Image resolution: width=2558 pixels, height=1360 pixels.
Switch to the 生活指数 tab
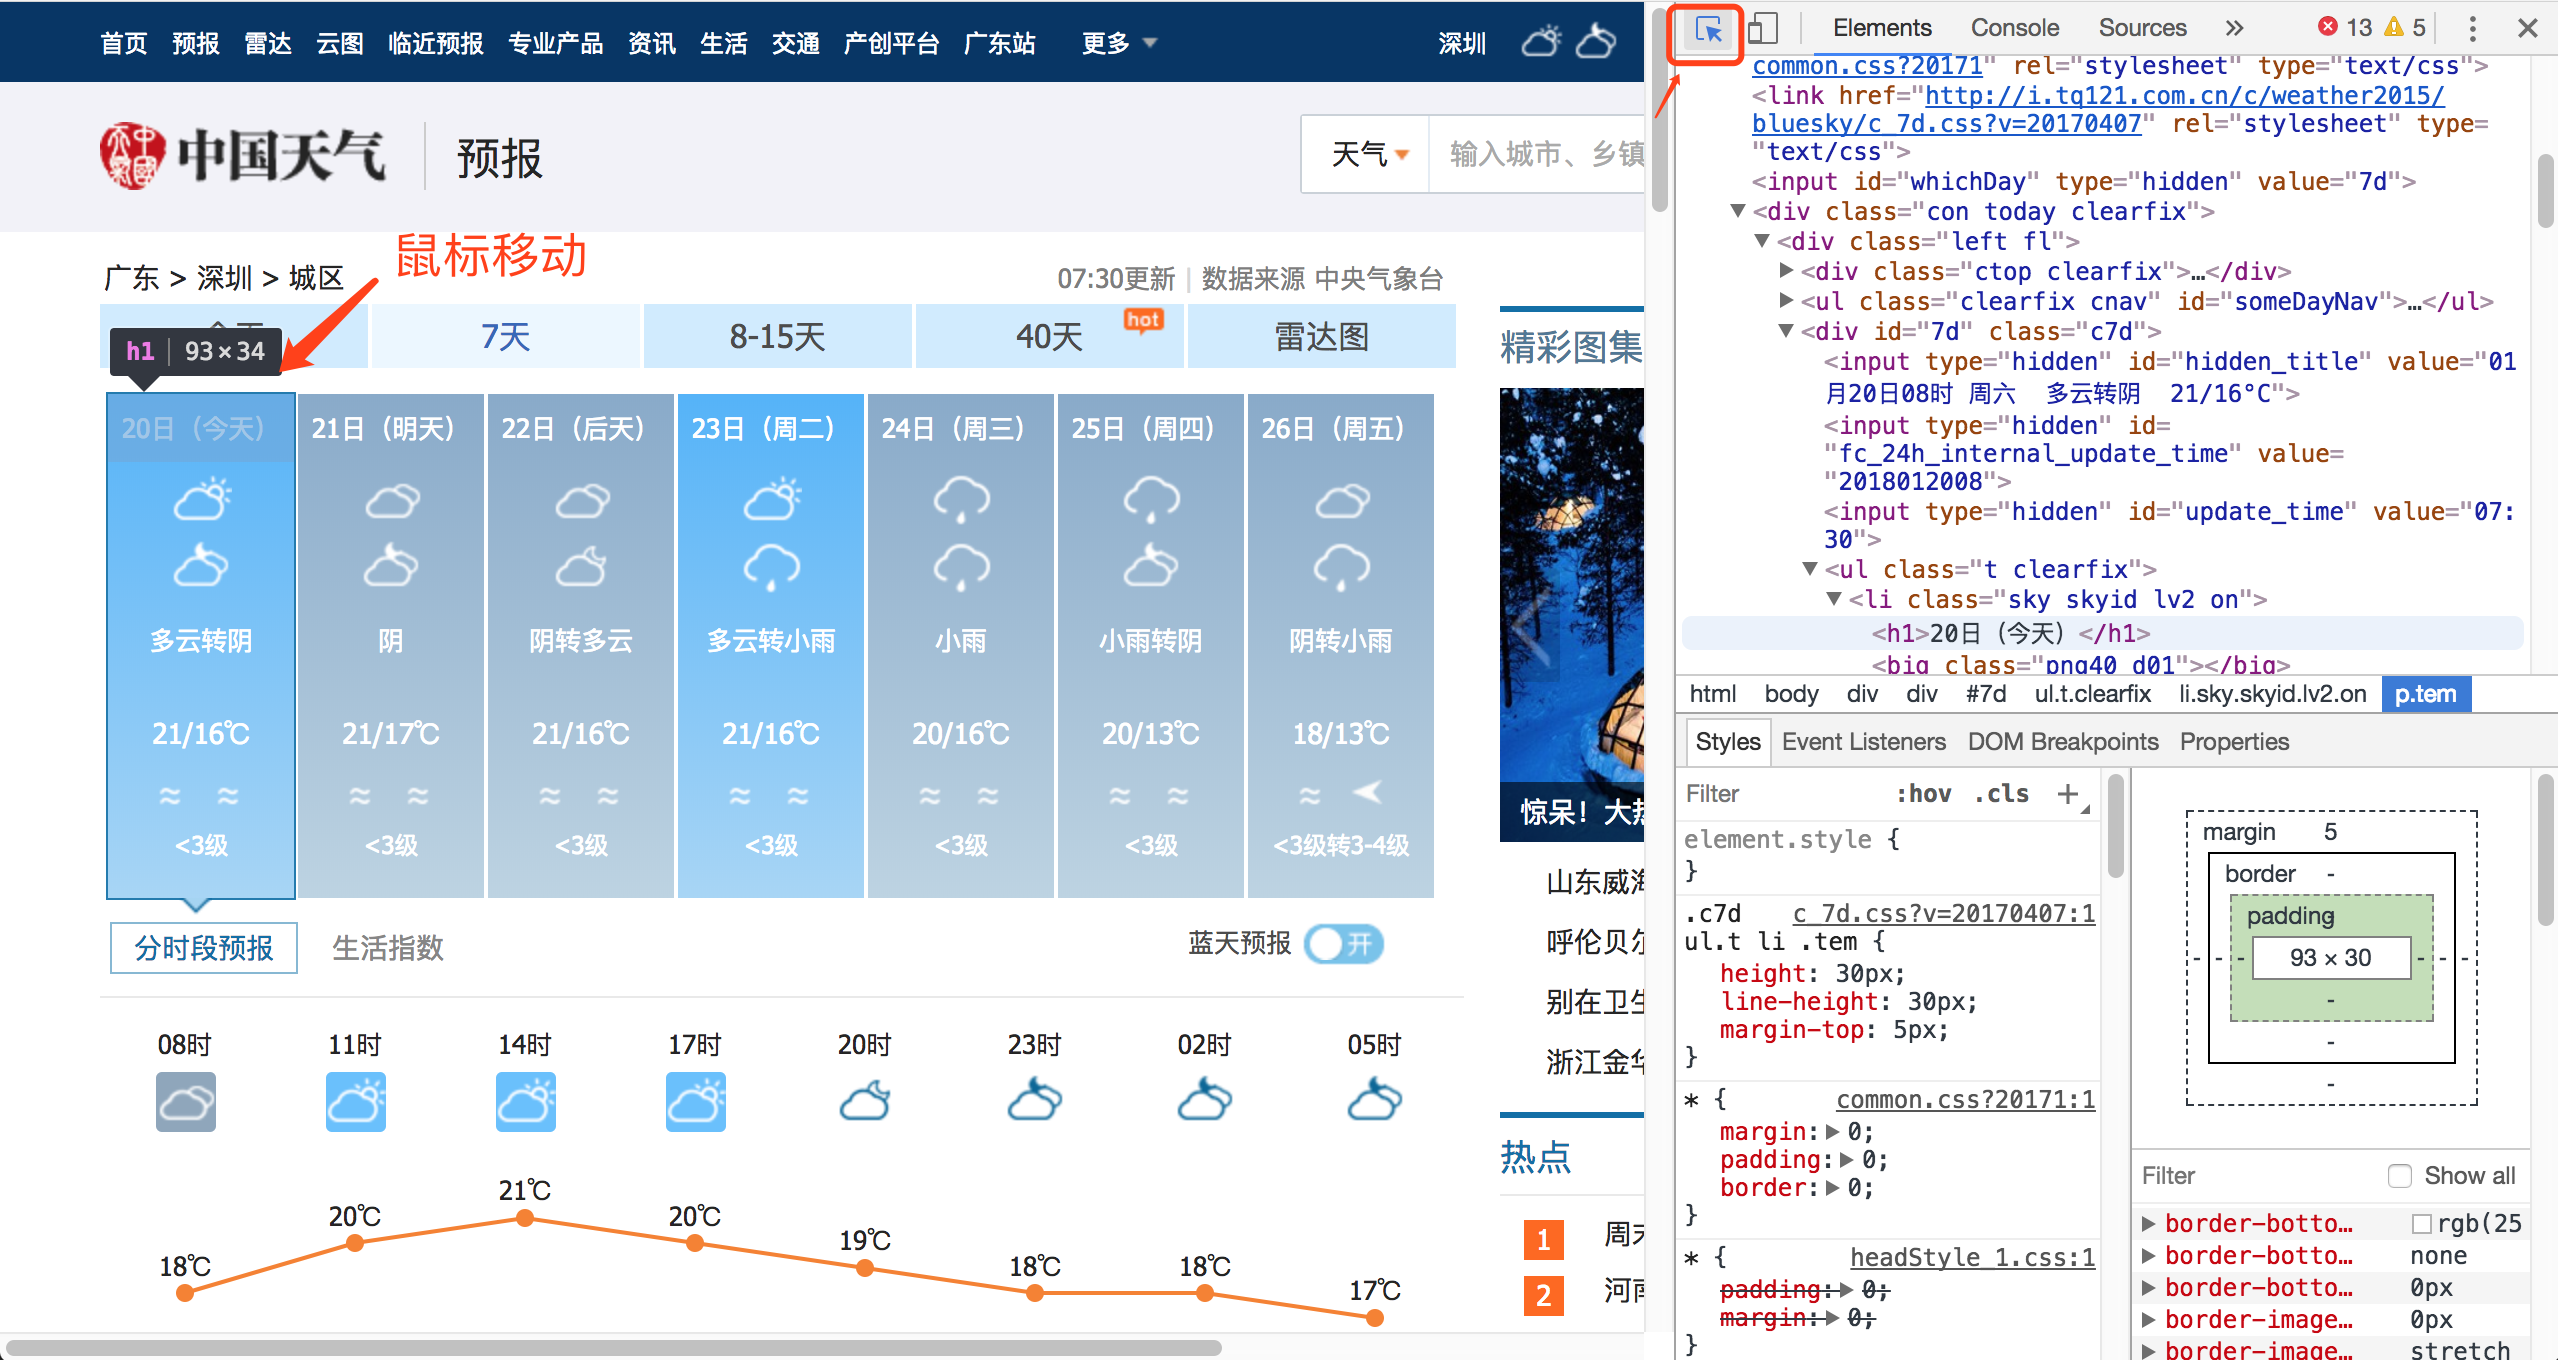point(388,948)
